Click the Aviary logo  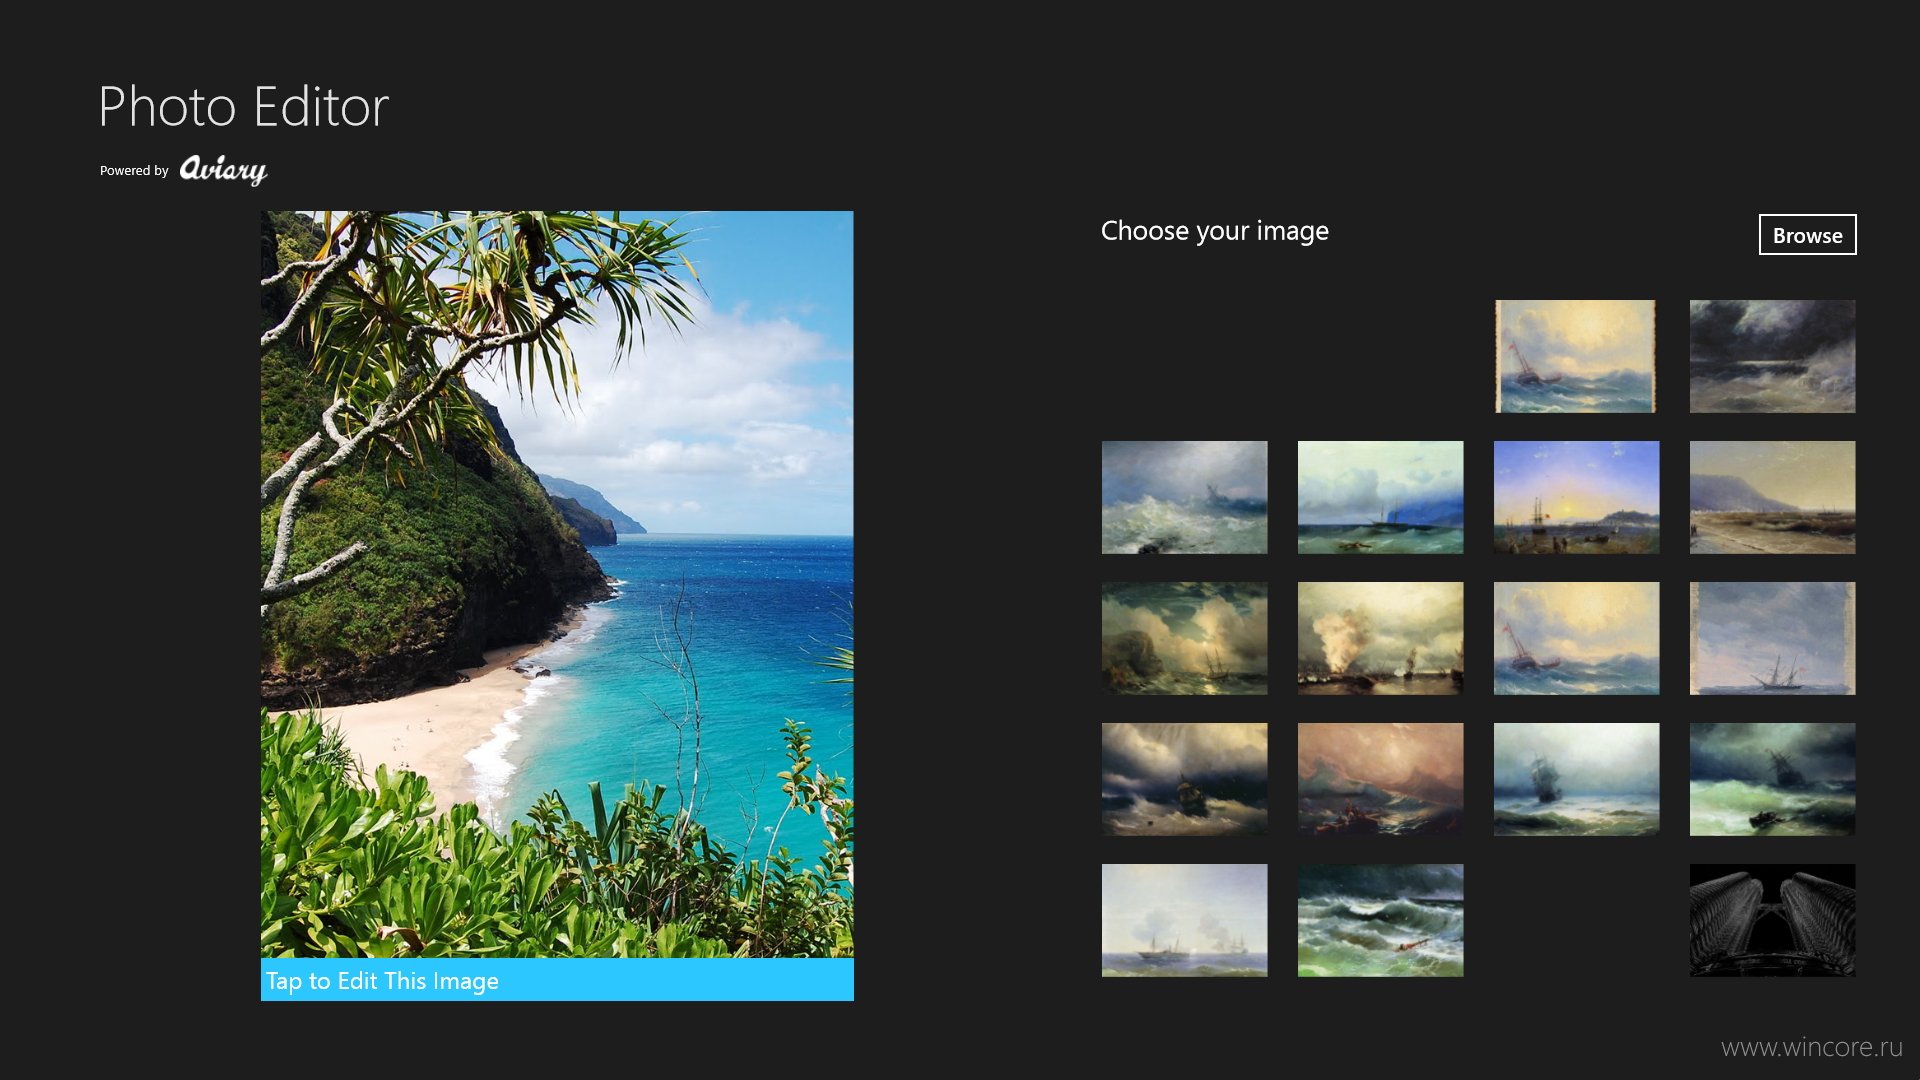click(x=223, y=170)
